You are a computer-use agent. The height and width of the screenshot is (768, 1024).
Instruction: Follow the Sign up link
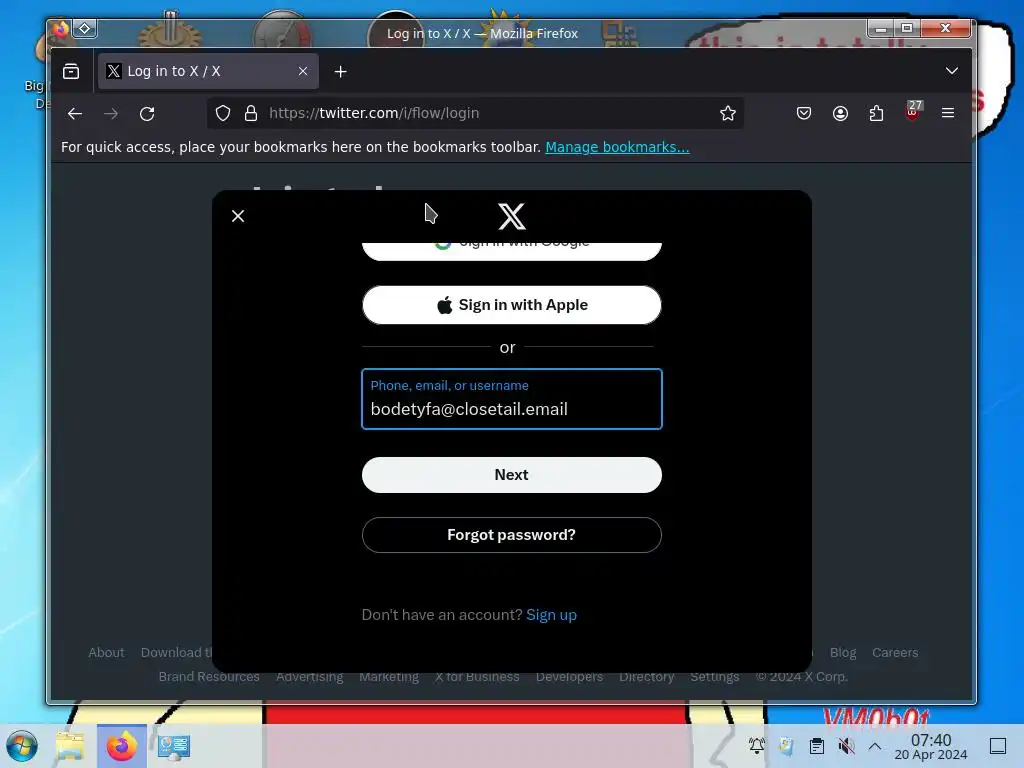[551, 615]
